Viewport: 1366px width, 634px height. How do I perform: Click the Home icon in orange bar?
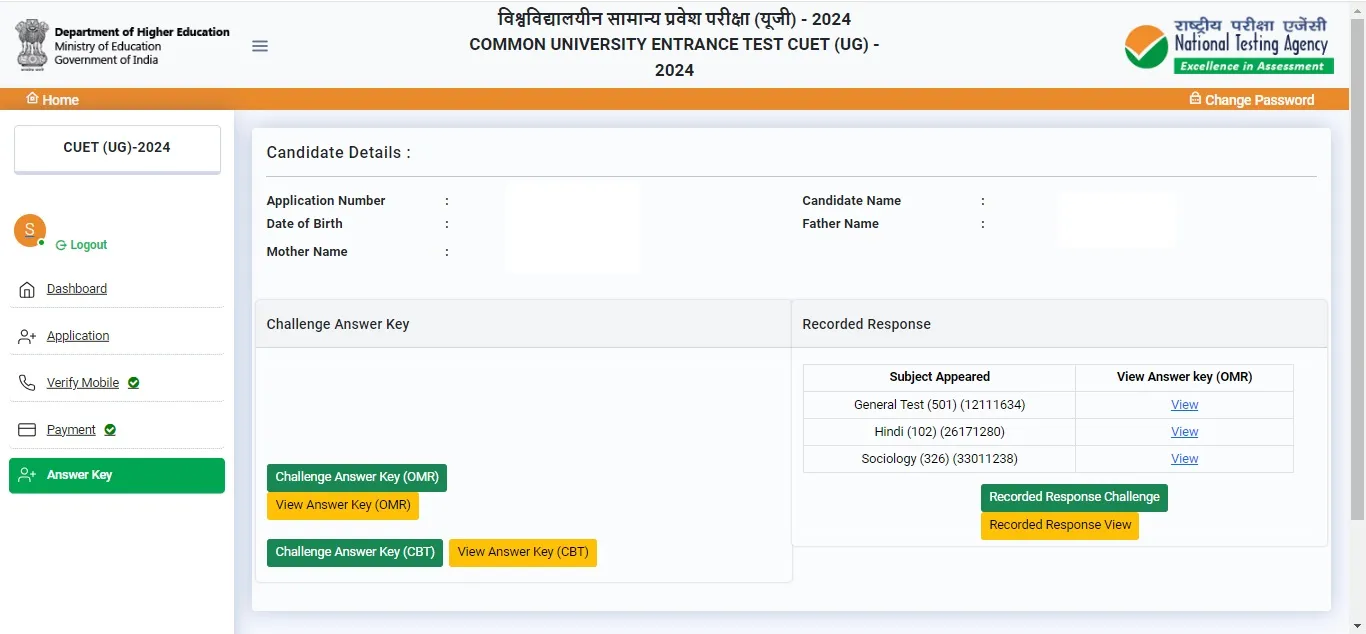point(32,98)
